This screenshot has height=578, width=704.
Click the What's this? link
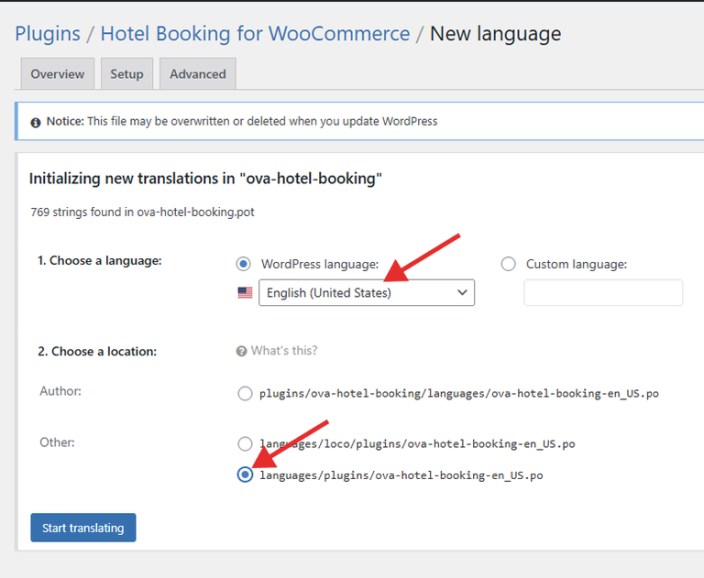coord(284,351)
